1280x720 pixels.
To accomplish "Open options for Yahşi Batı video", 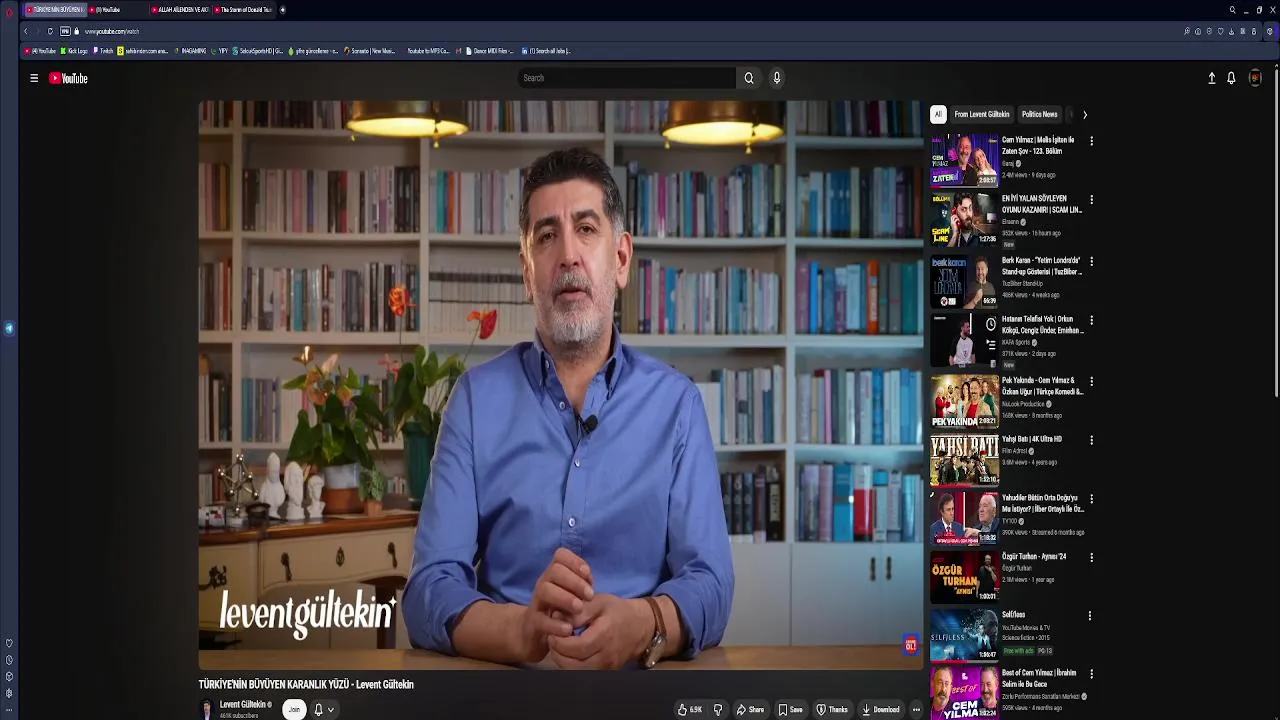I will coord(1091,440).
